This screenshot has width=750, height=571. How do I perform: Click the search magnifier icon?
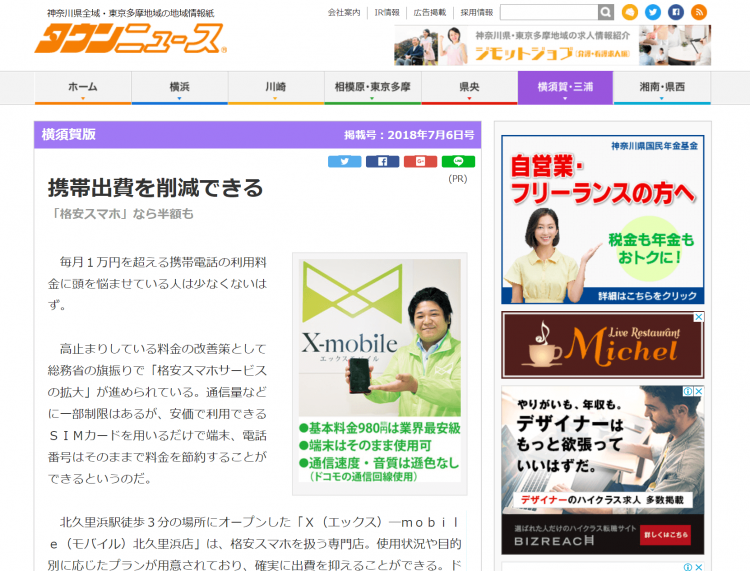click(606, 12)
